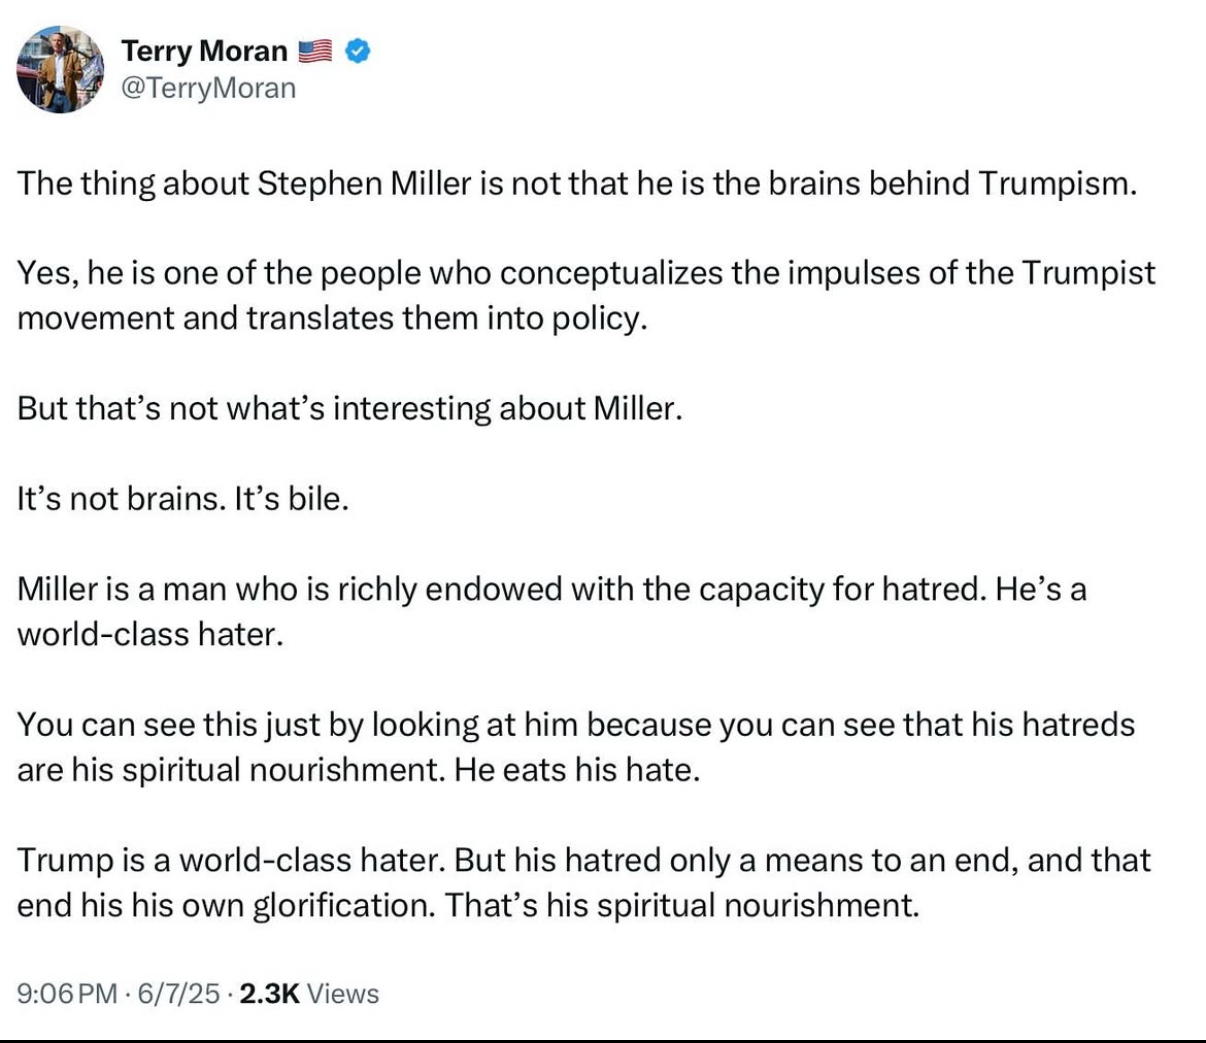Click the paragraph starting 'You can see this'

576,747
